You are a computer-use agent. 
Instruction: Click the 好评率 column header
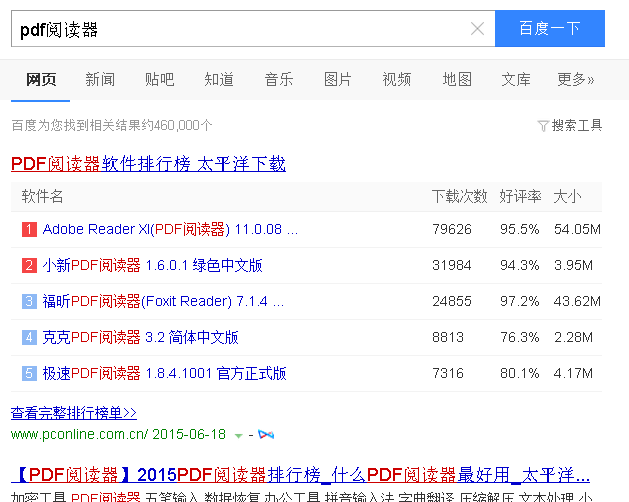pyautogui.click(x=520, y=197)
